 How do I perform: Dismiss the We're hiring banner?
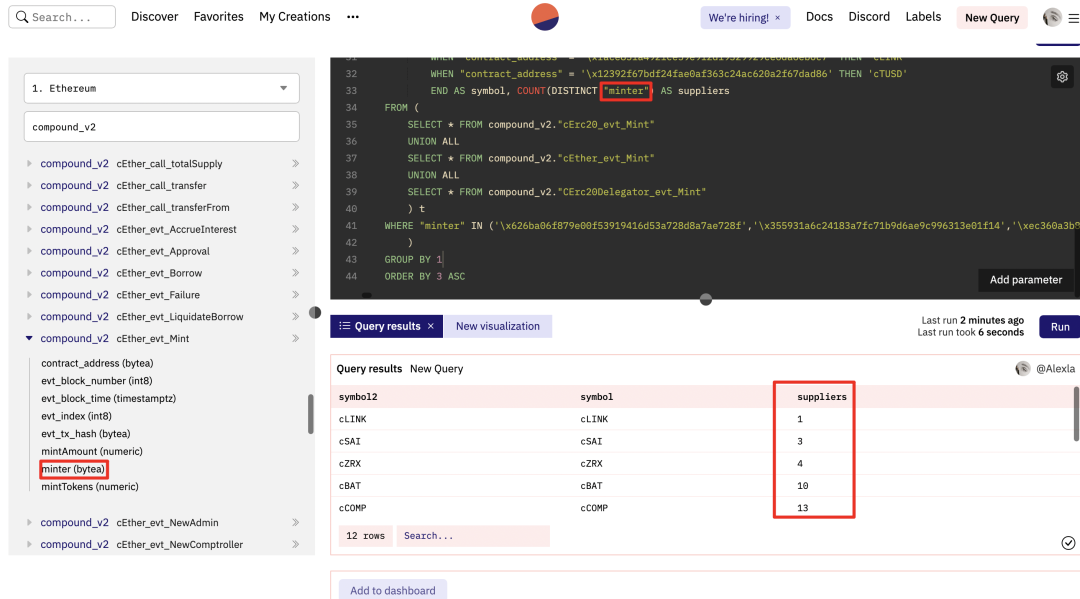point(778,18)
